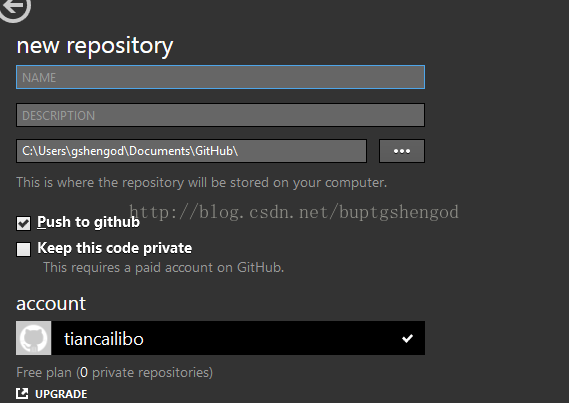Toggle via the 'Push to github' label text

(x=88, y=222)
